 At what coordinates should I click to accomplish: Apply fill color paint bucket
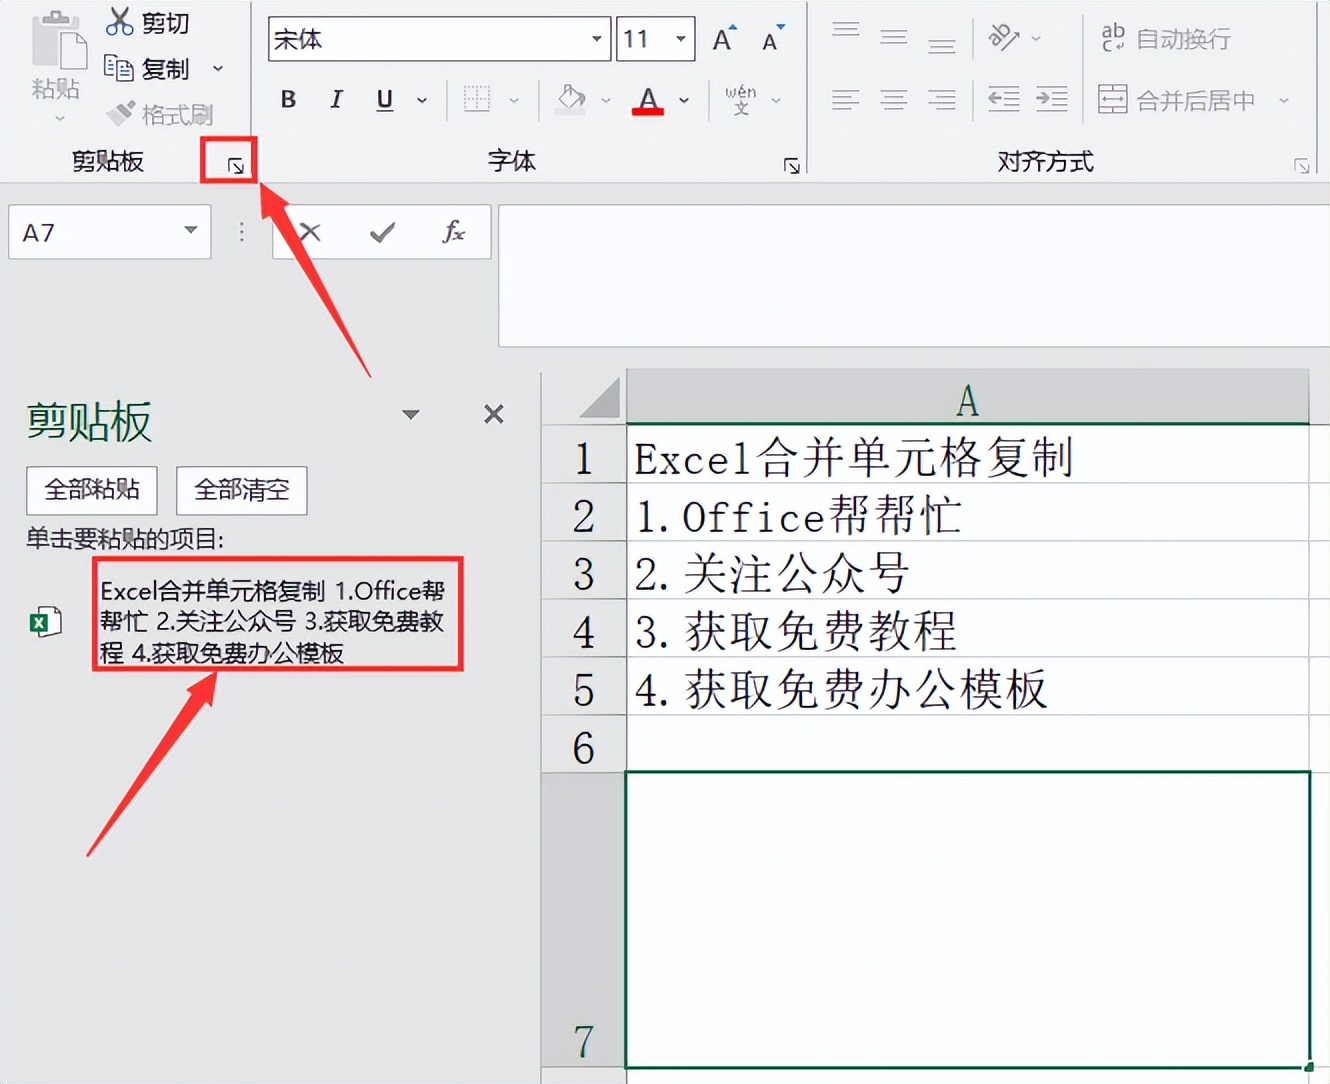pyautogui.click(x=571, y=99)
